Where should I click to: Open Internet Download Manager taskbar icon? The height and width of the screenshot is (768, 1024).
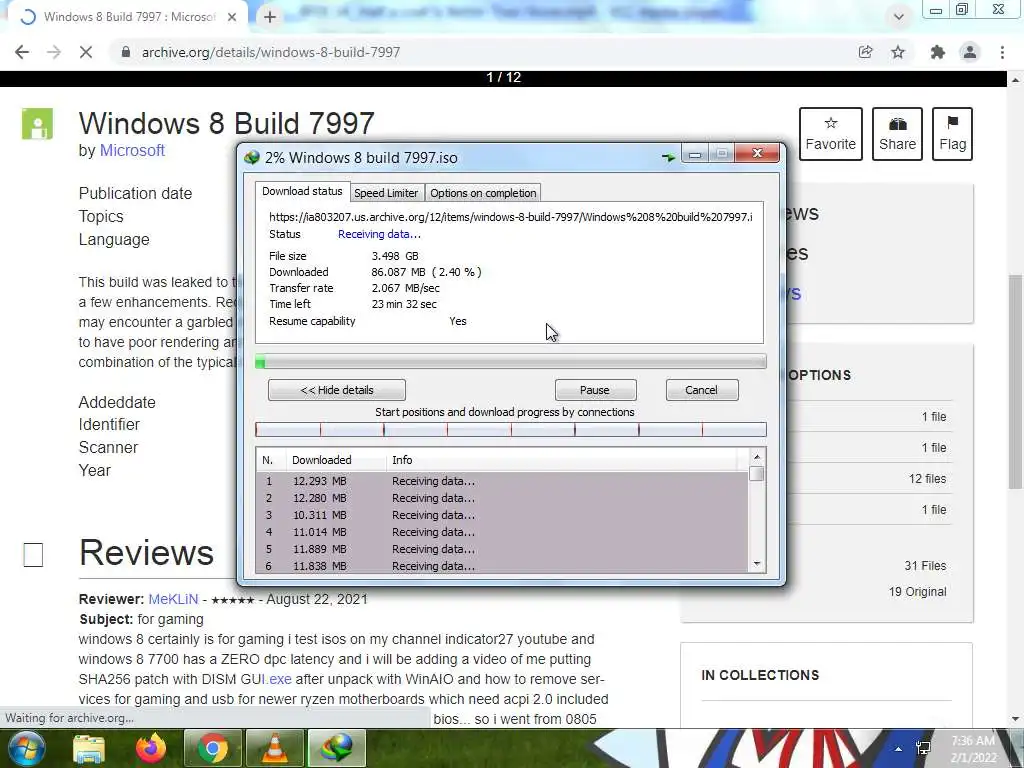click(336, 748)
